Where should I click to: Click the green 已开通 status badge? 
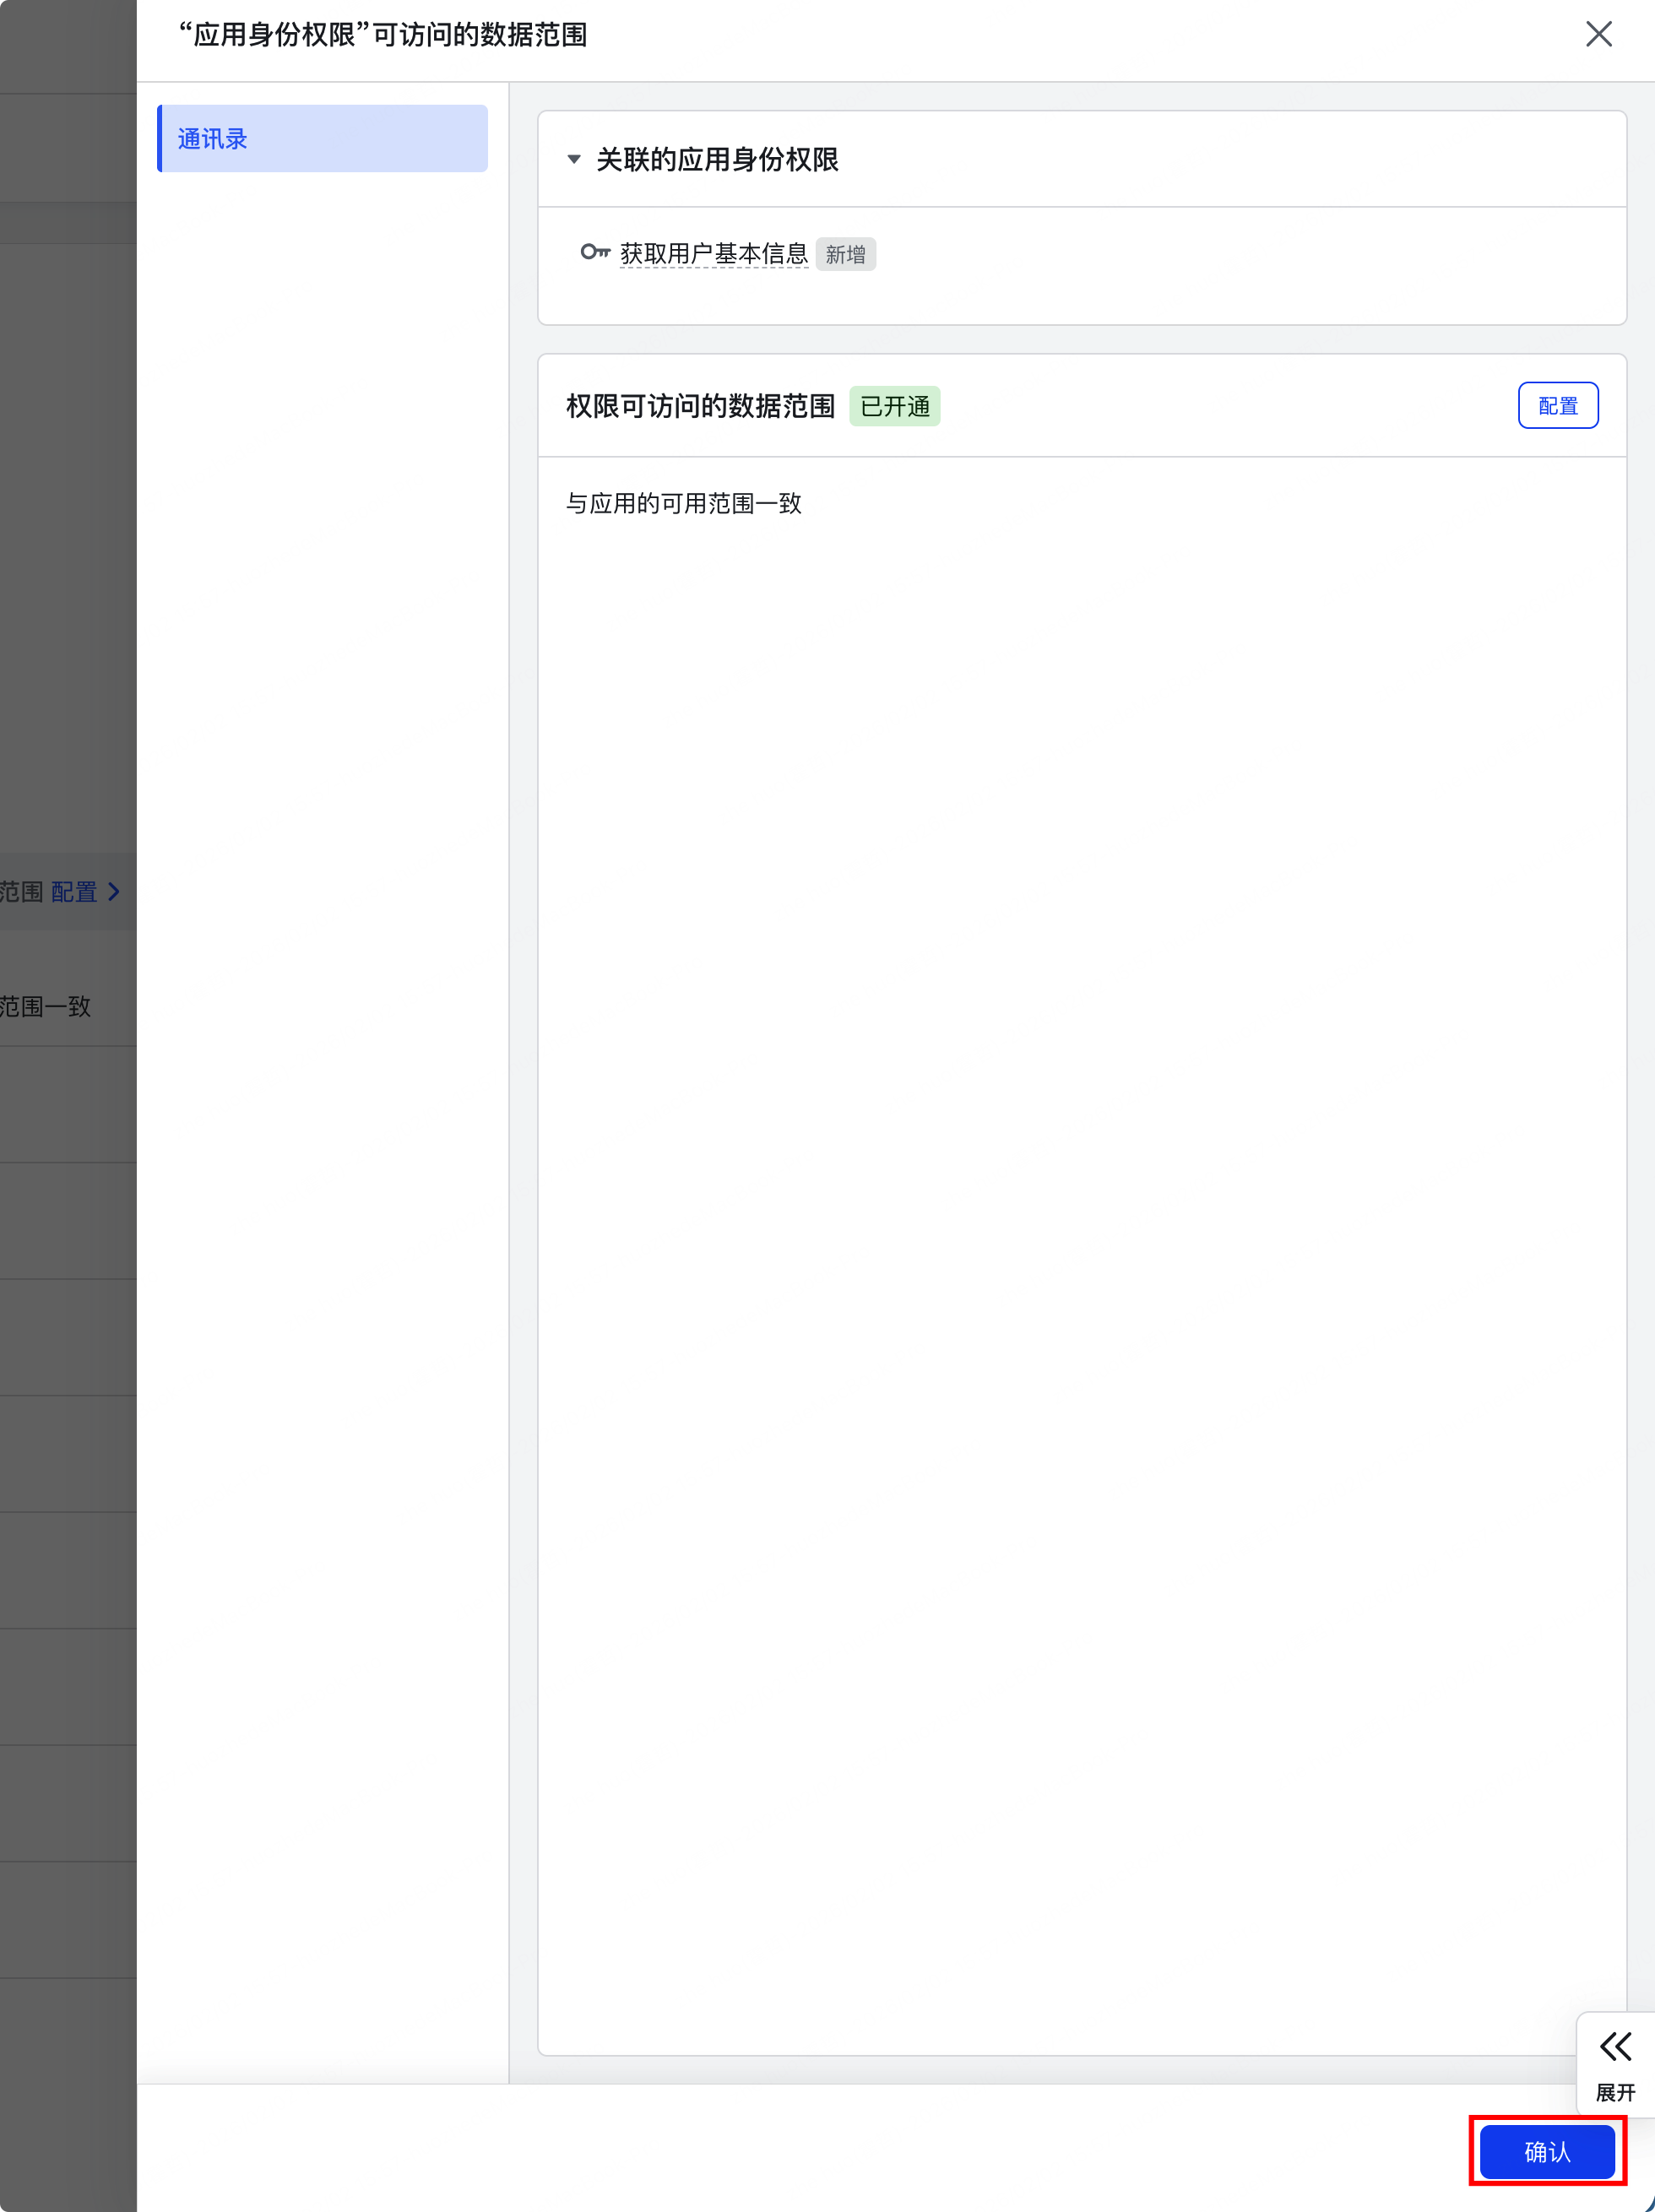click(x=894, y=406)
